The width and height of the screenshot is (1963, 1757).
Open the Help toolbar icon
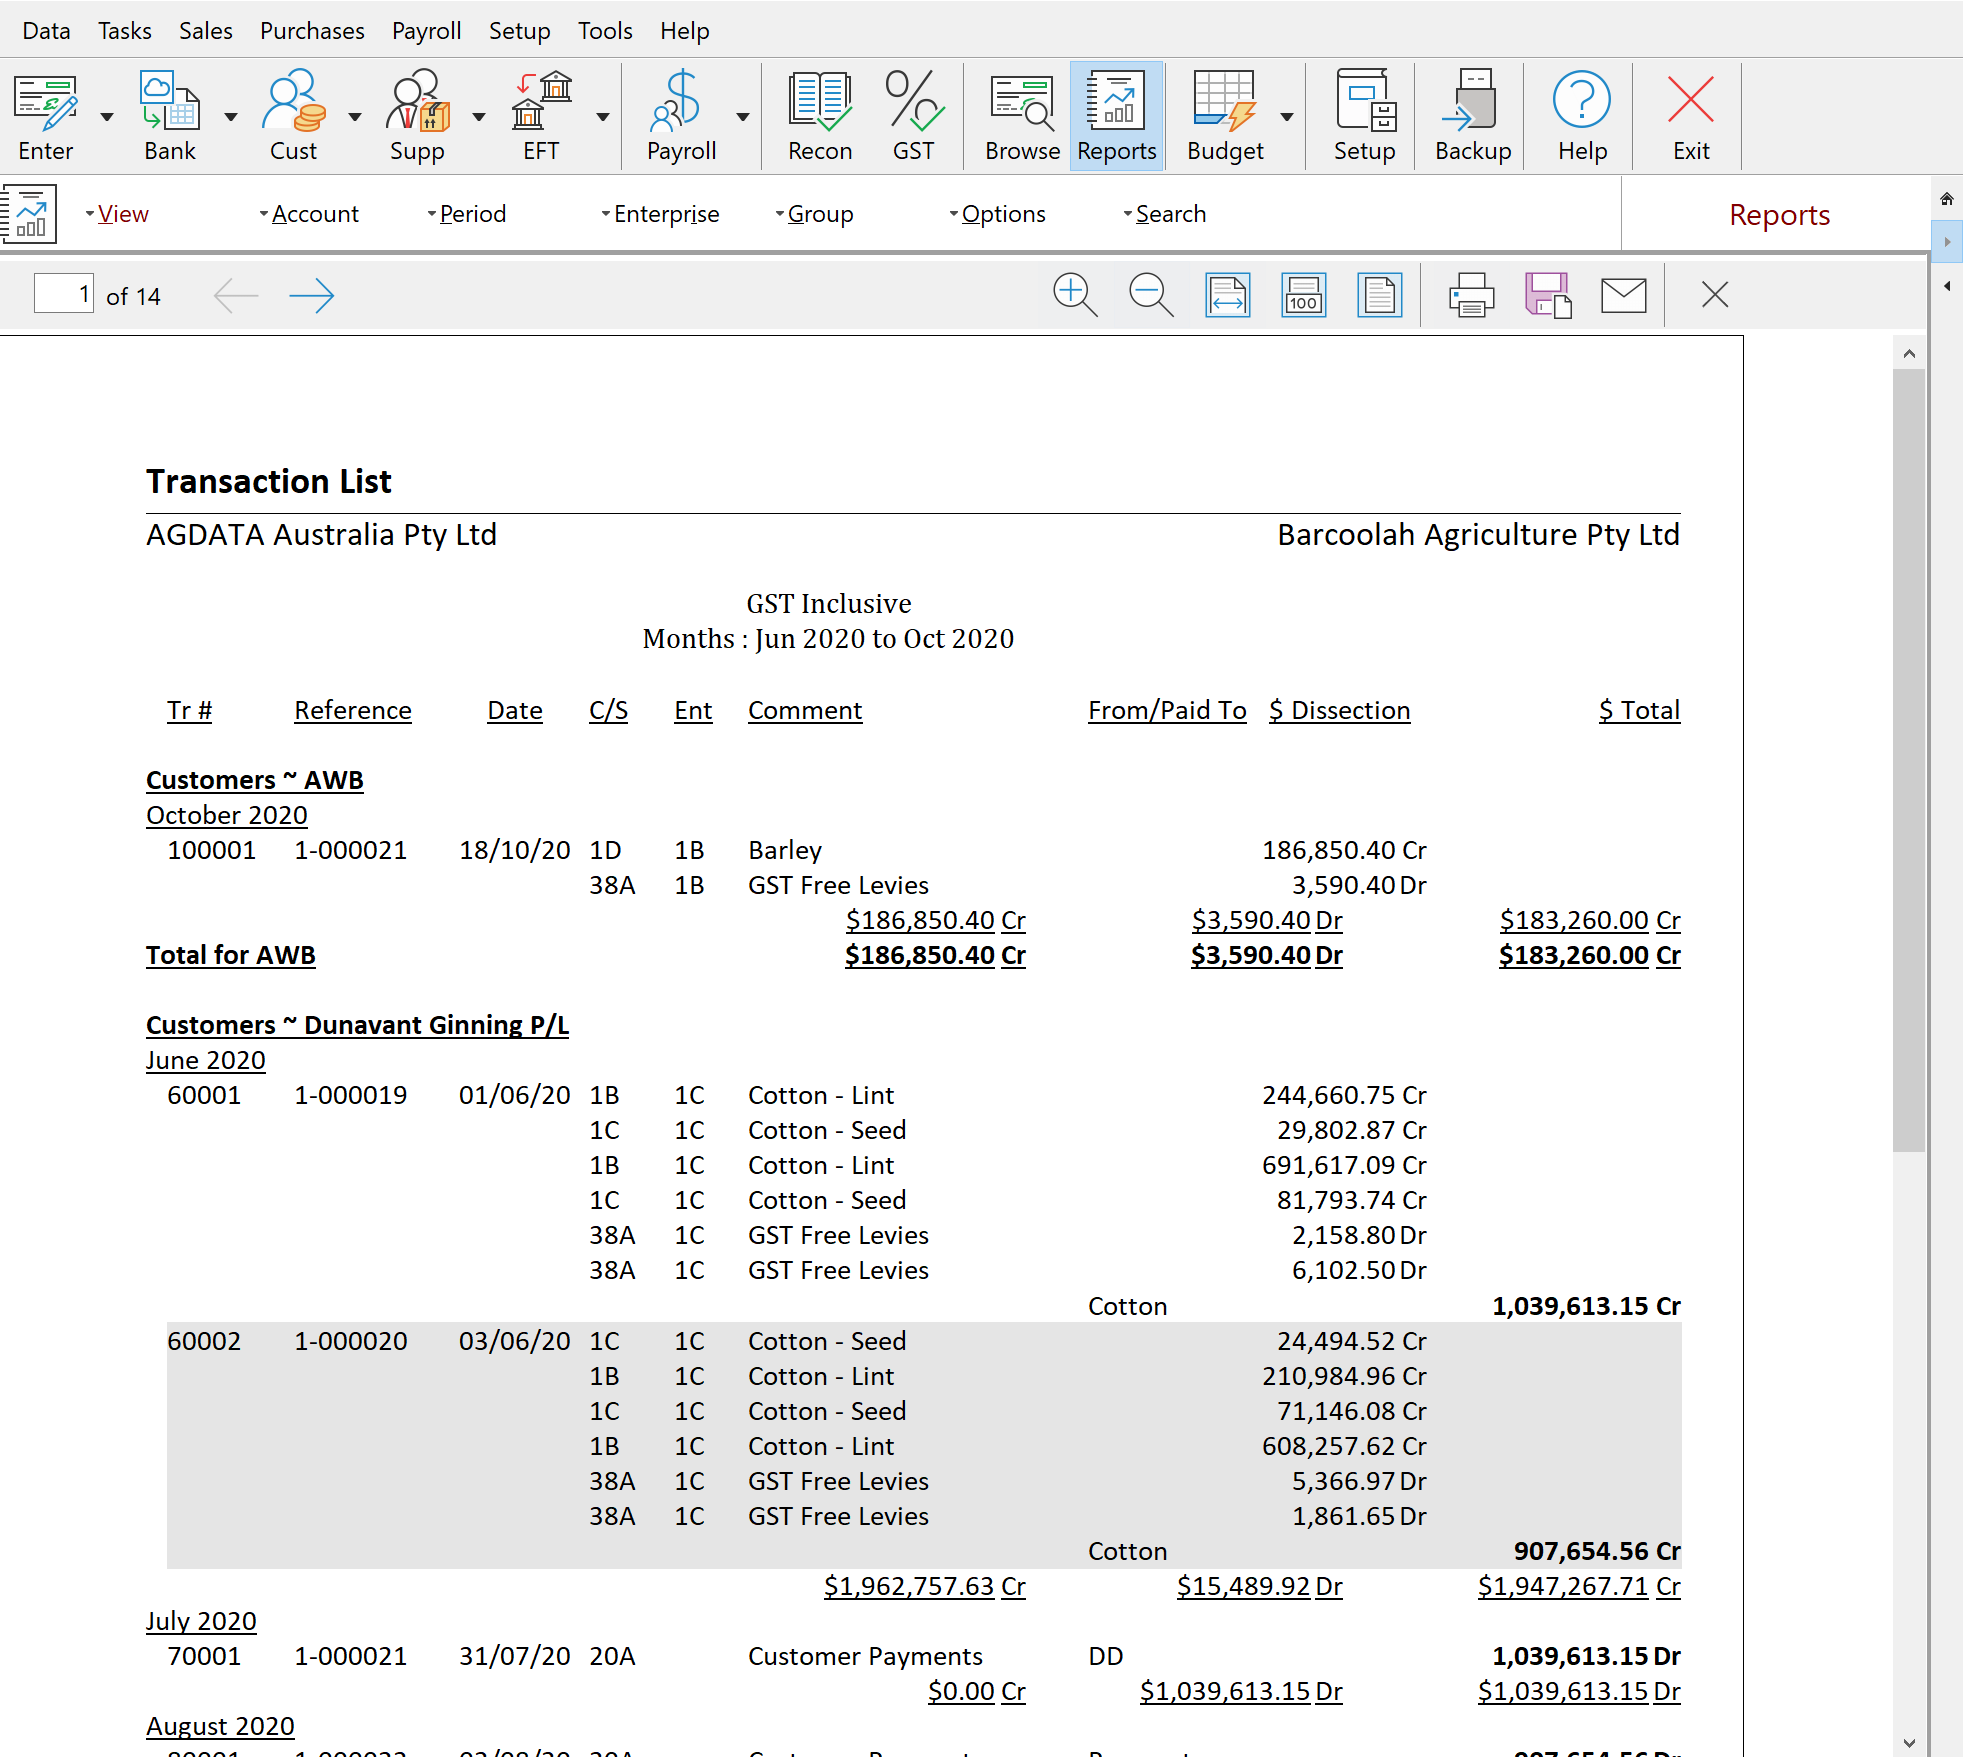click(1582, 116)
